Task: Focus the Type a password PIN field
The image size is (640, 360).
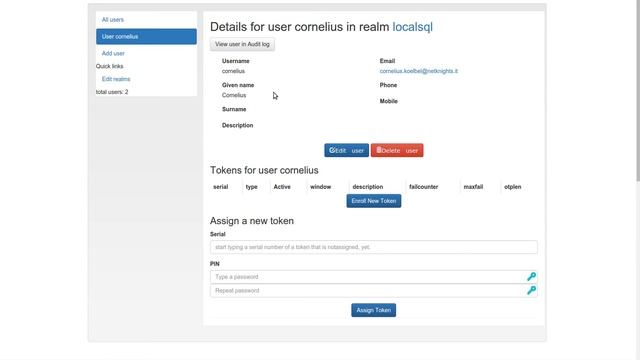Action: pyautogui.click(x=373, y=277)
